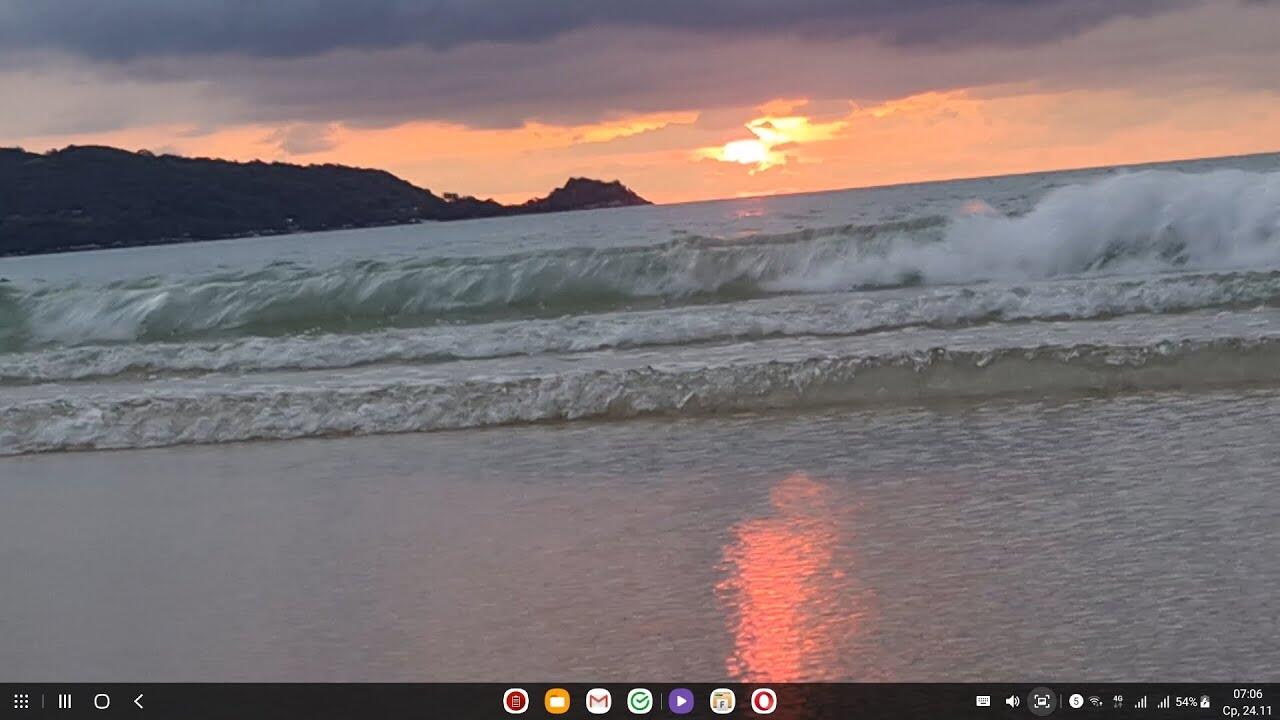The width and height of the screenshot is (1280, 720).
Task: Go back using the back arrow
Action: pyautogui.click(x=138, y=701)
